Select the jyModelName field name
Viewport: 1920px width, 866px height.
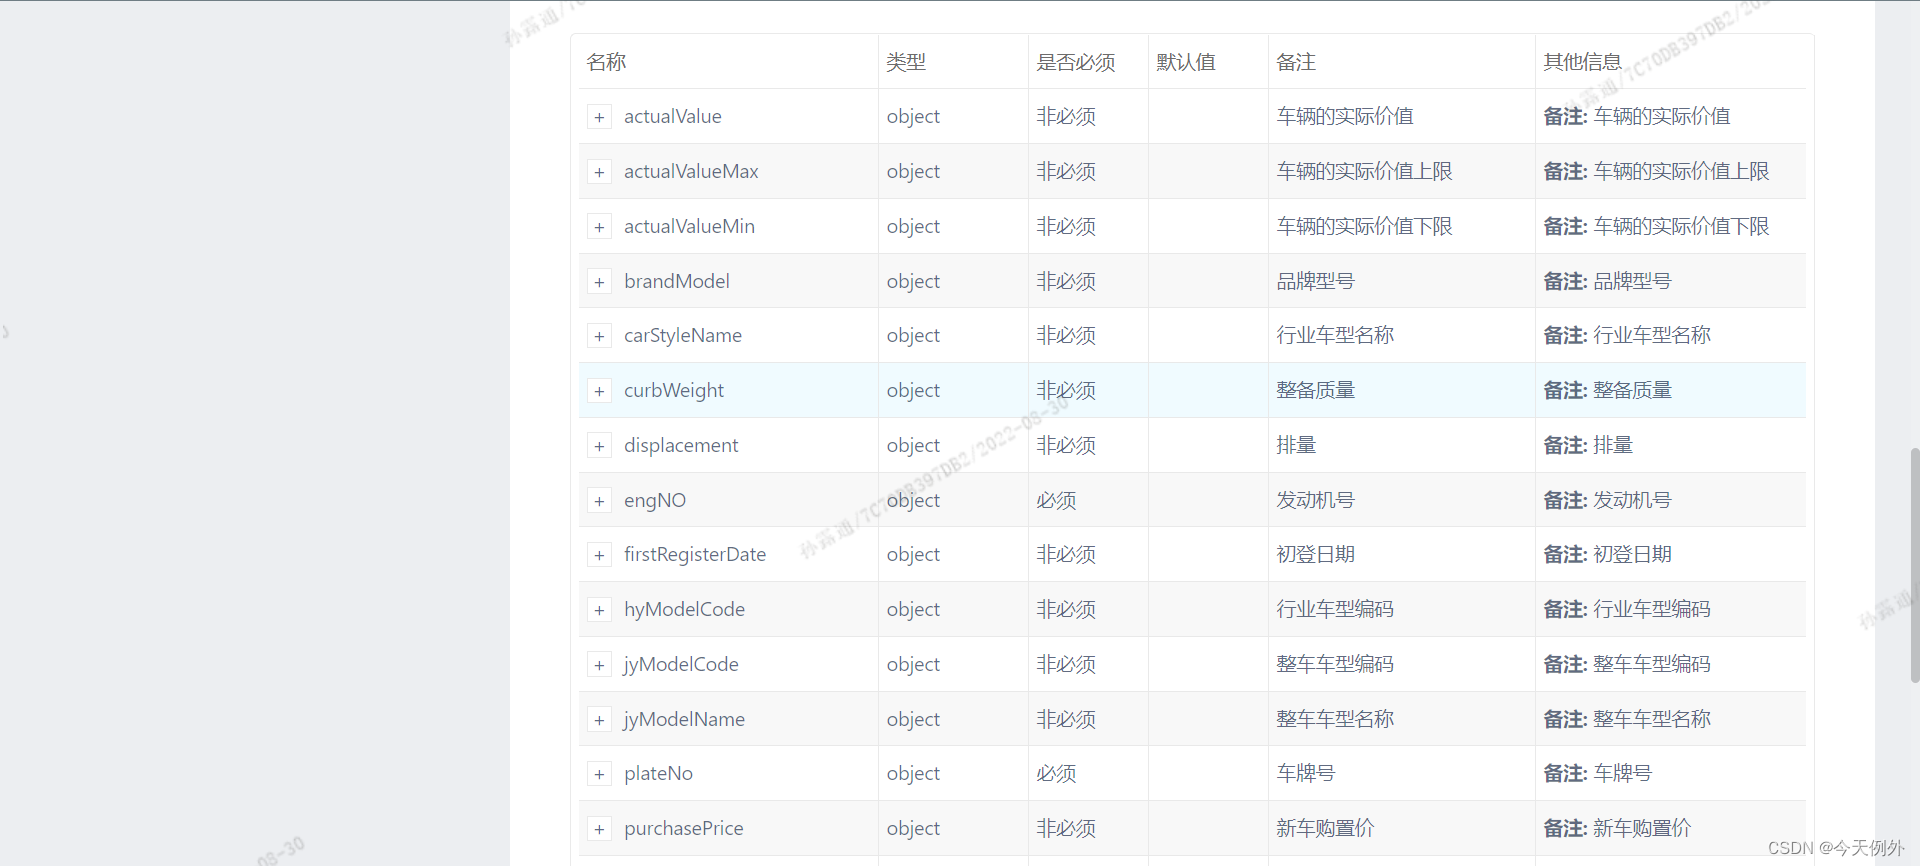684,719
